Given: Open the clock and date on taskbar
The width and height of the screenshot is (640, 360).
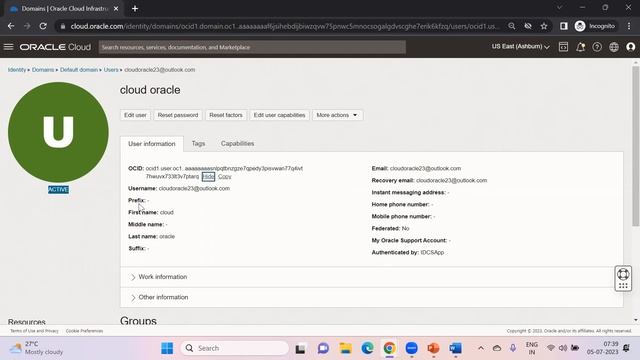Looking at the screenshot, I should [x=602, y=348].
